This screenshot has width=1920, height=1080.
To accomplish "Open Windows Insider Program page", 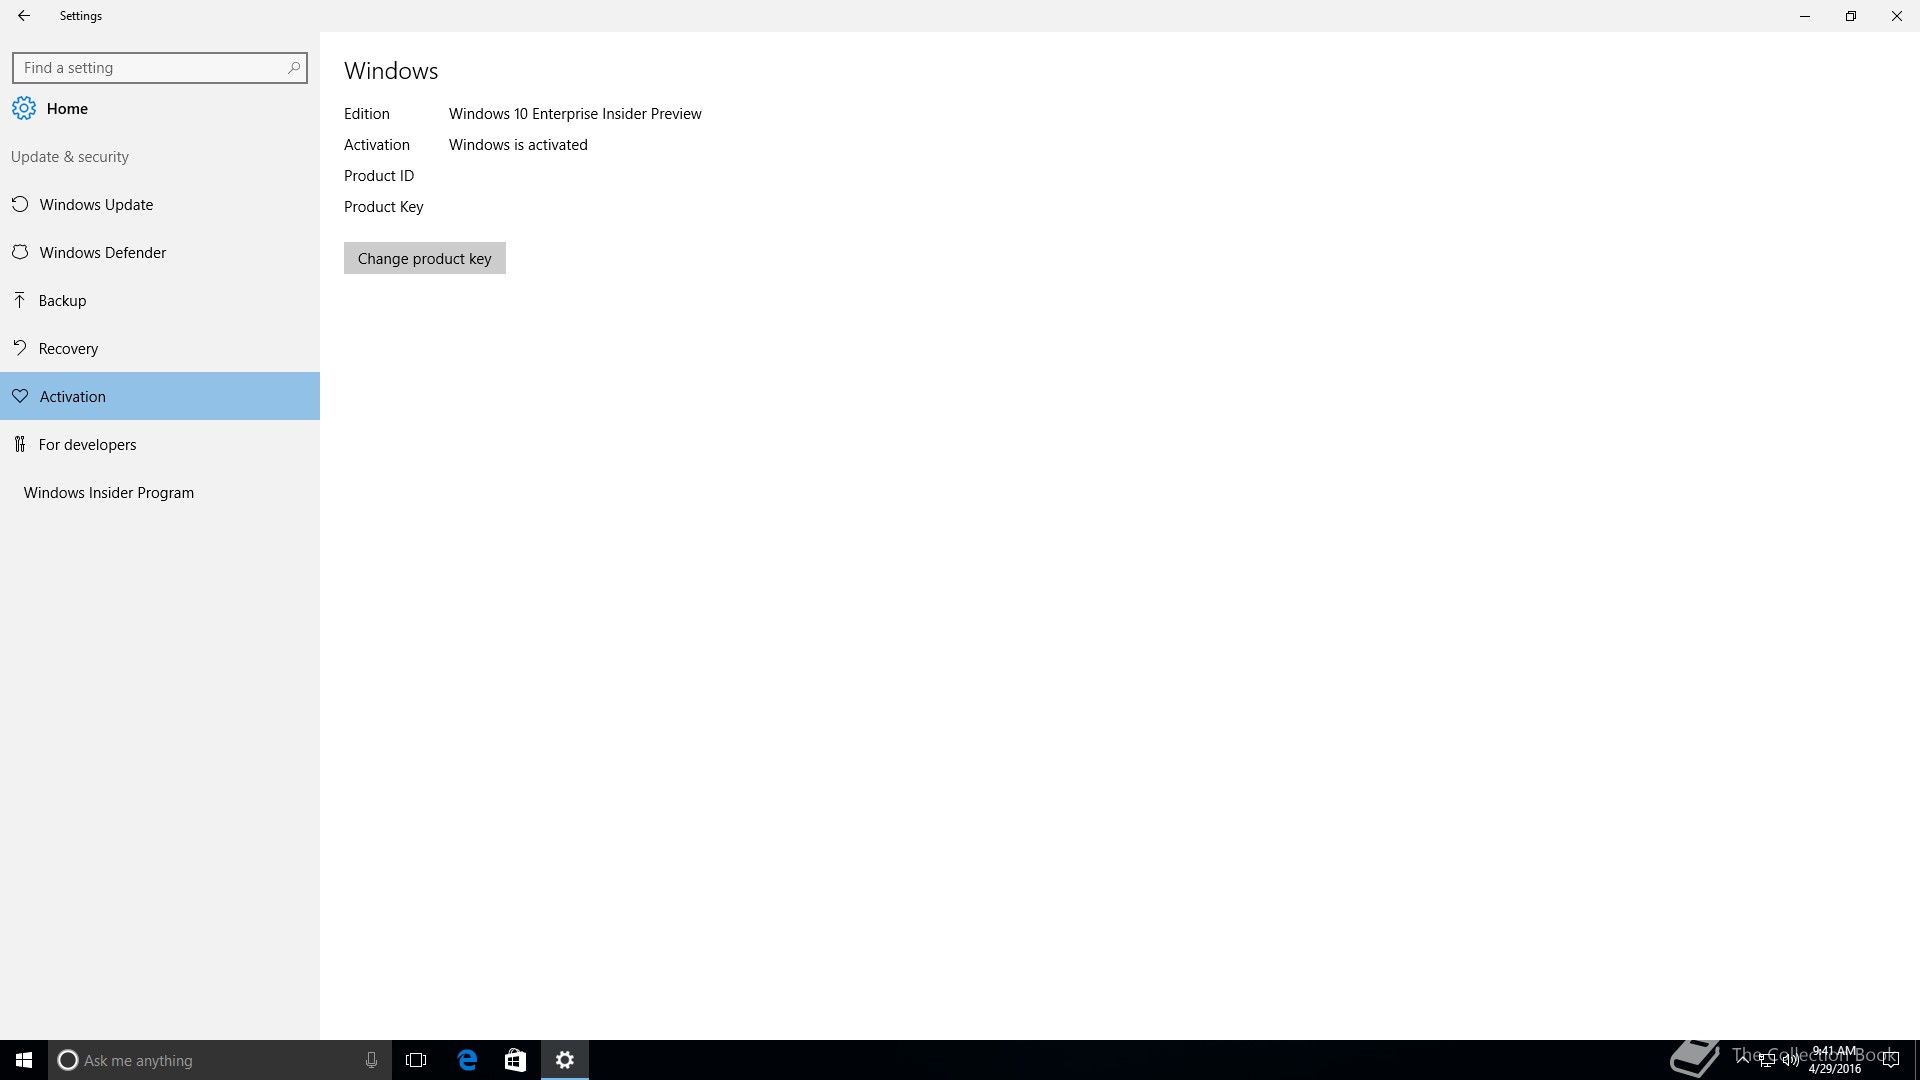I will pos(108,493).
